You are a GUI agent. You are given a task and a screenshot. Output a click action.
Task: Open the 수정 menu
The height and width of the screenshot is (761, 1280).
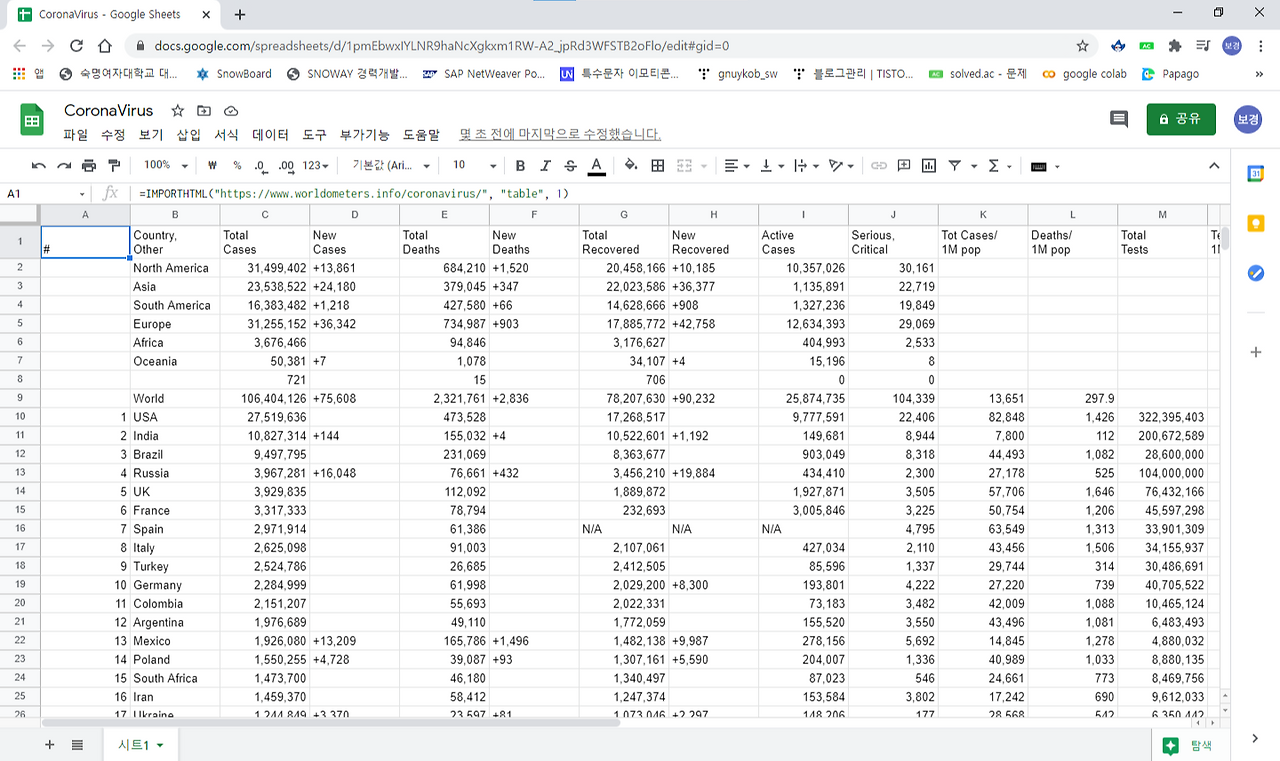point(113,135)
